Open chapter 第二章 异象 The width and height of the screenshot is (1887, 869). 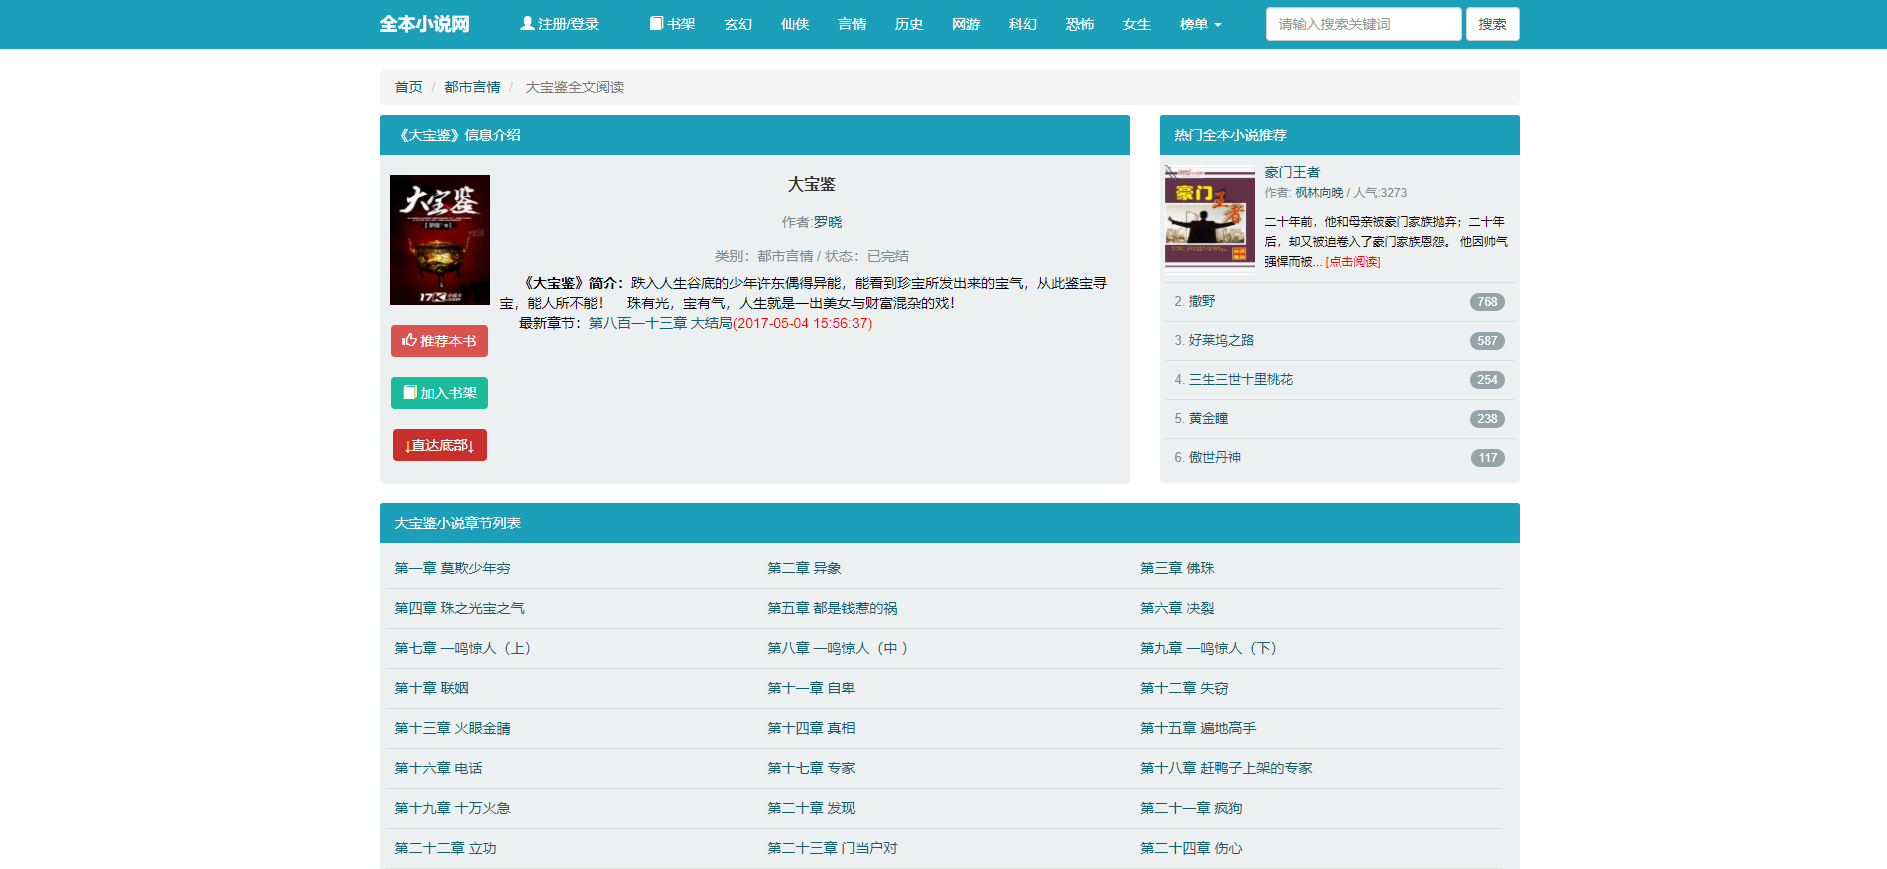click(804, 568)
